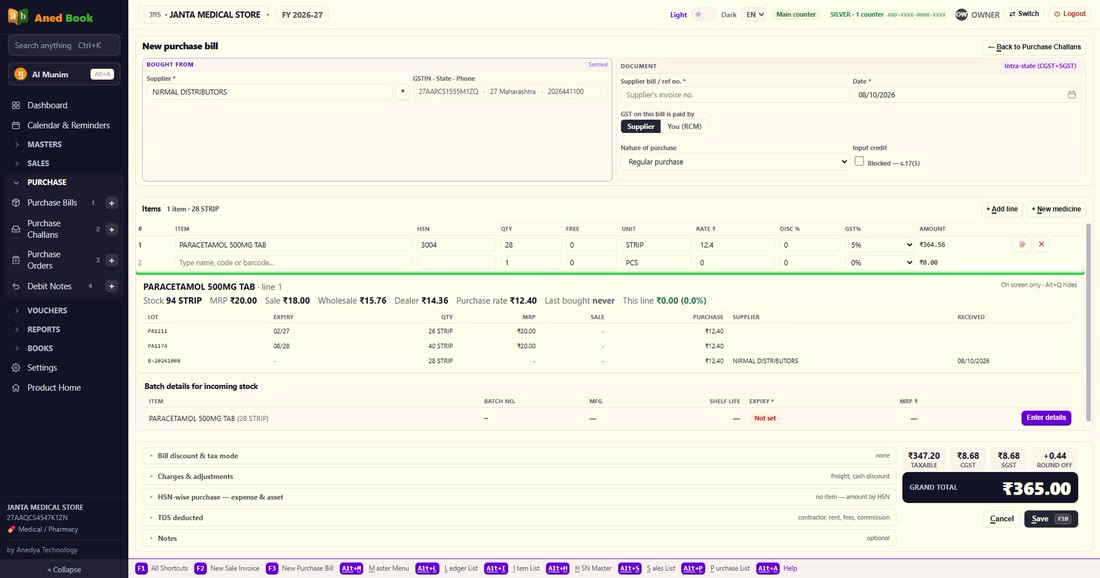
Task: Focus the Search anything box
Action: [64, 46]
